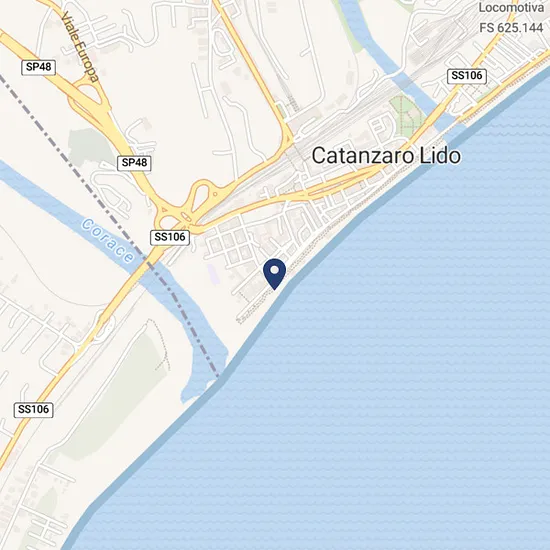Click the trumpet interchange below Viale Europa
The image size is (550, 550).
88,94
